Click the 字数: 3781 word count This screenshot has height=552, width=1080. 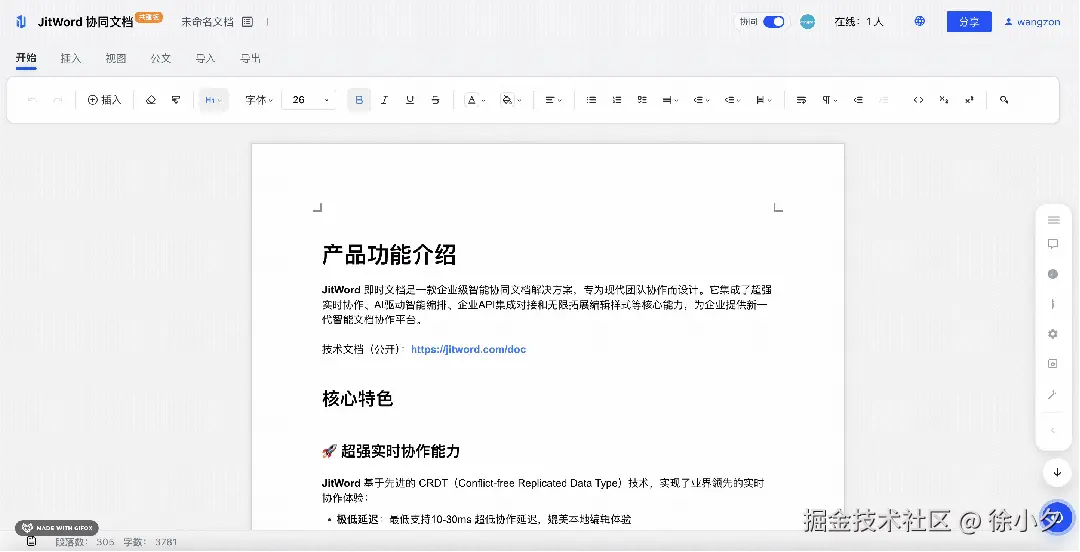[x=150, y=542]
